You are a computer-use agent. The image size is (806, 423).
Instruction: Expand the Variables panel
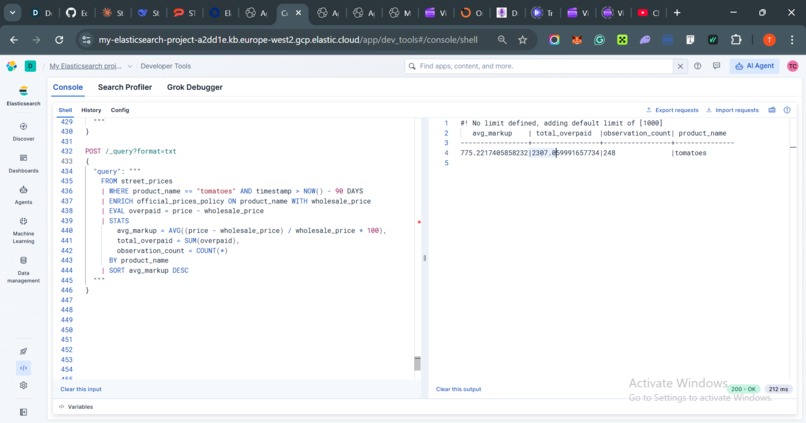point(76,407)
